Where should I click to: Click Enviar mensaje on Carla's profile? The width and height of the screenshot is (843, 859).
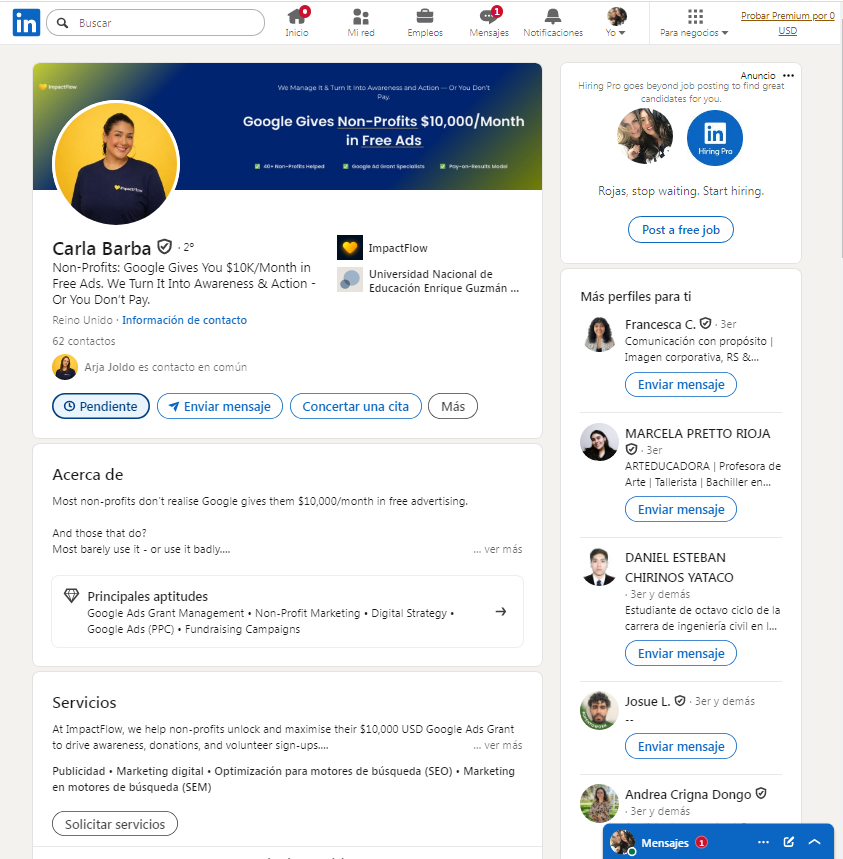(x=220, y=406)
